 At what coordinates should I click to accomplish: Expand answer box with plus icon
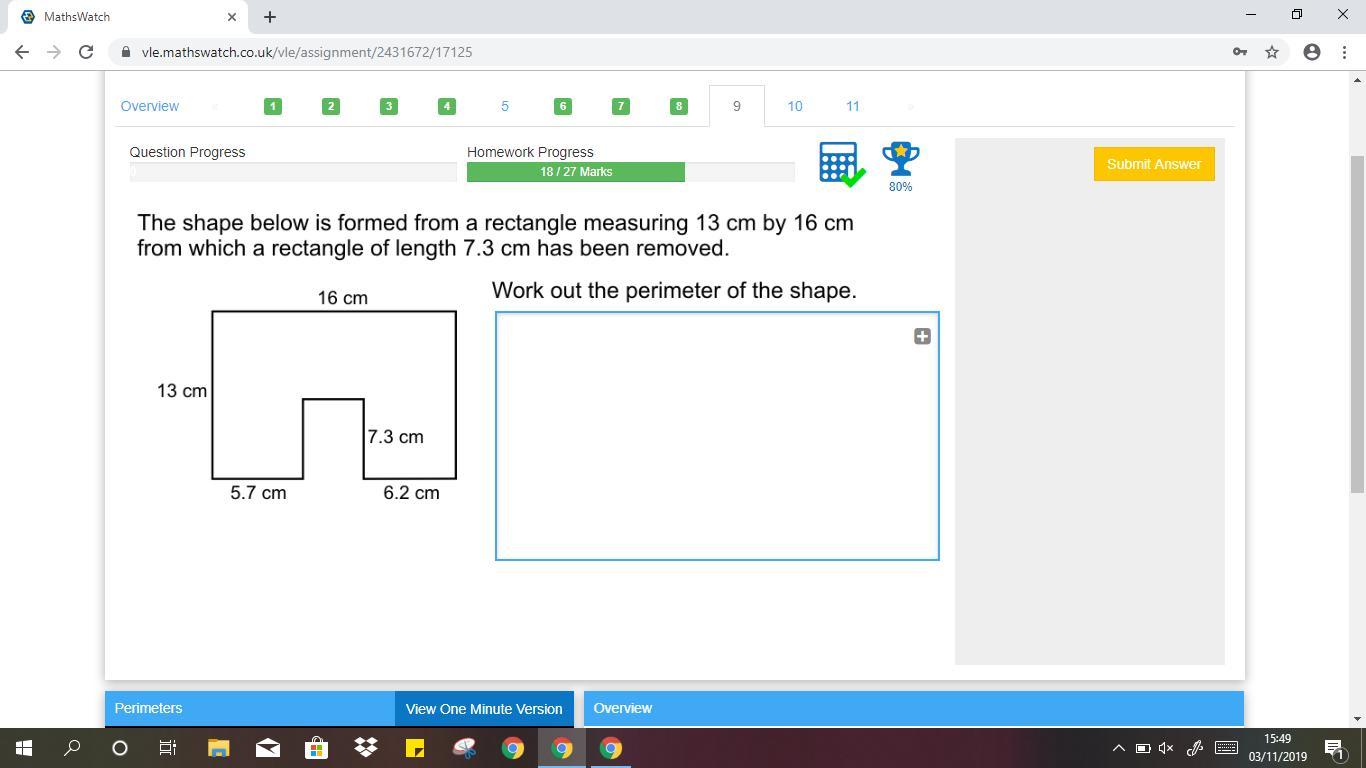(922, 336)
